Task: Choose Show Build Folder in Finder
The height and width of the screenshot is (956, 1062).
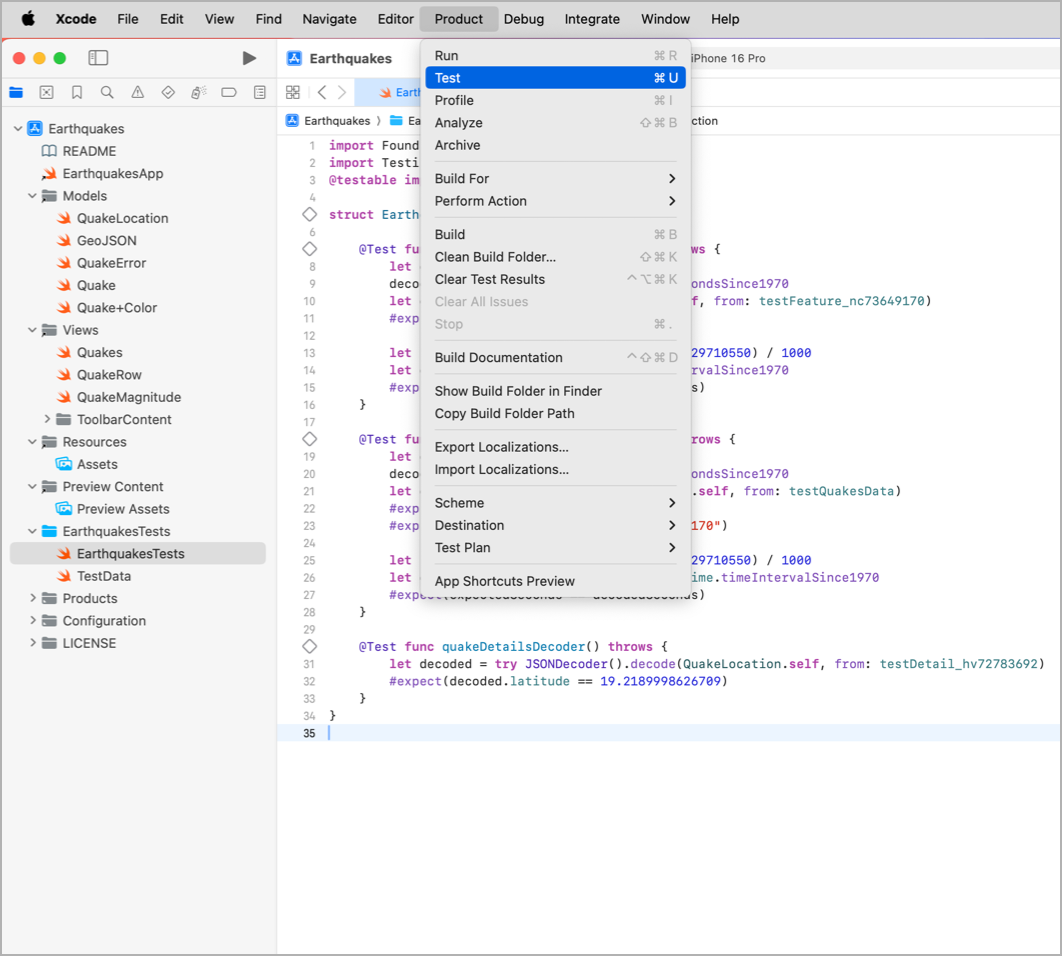Action: 555,391
